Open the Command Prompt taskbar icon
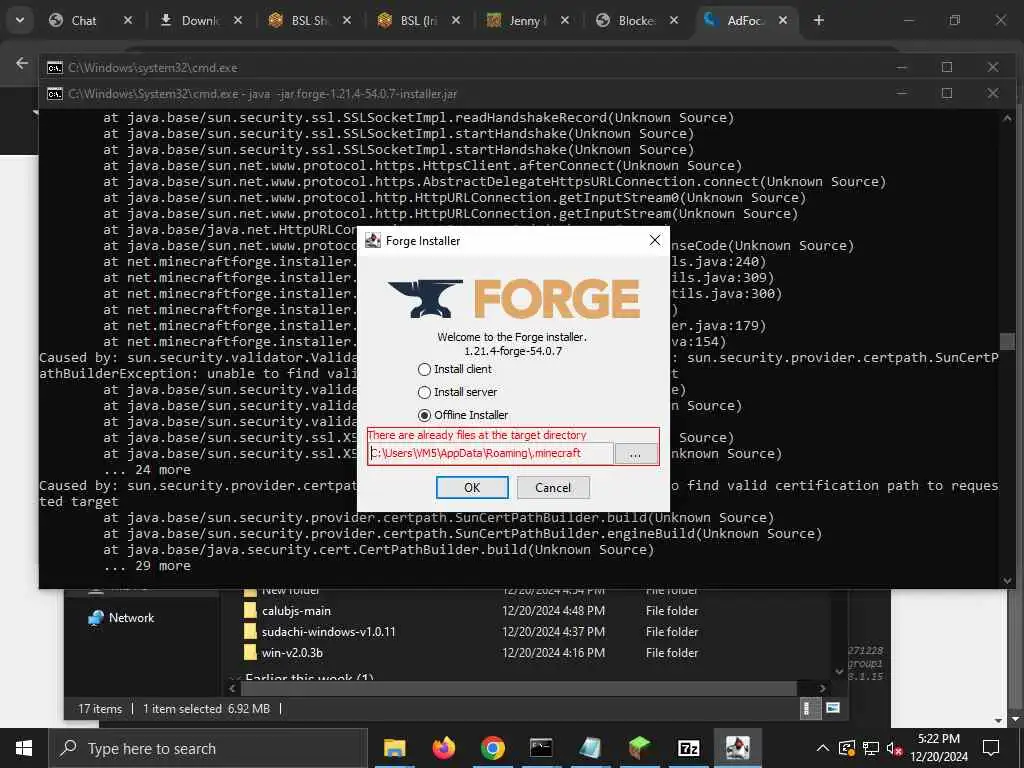1024x768 pixels. tap(541, 748)
